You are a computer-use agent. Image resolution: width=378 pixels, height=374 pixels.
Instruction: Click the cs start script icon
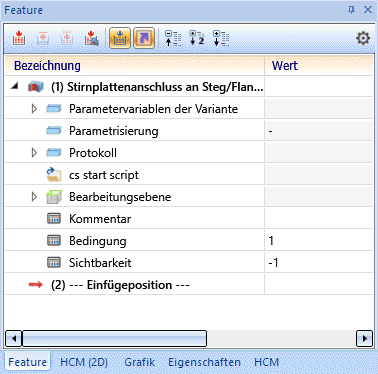[x=54, y=175]
